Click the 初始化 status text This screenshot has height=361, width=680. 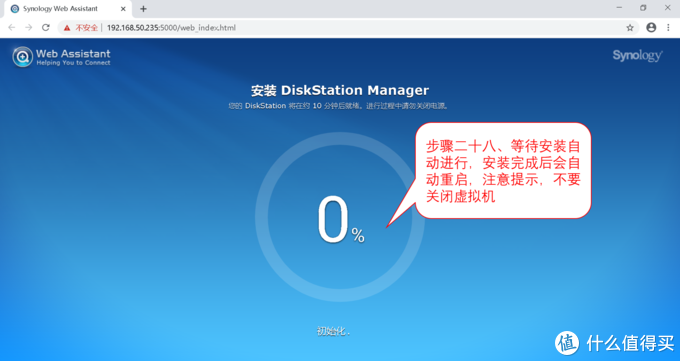(x=333, y=331)
